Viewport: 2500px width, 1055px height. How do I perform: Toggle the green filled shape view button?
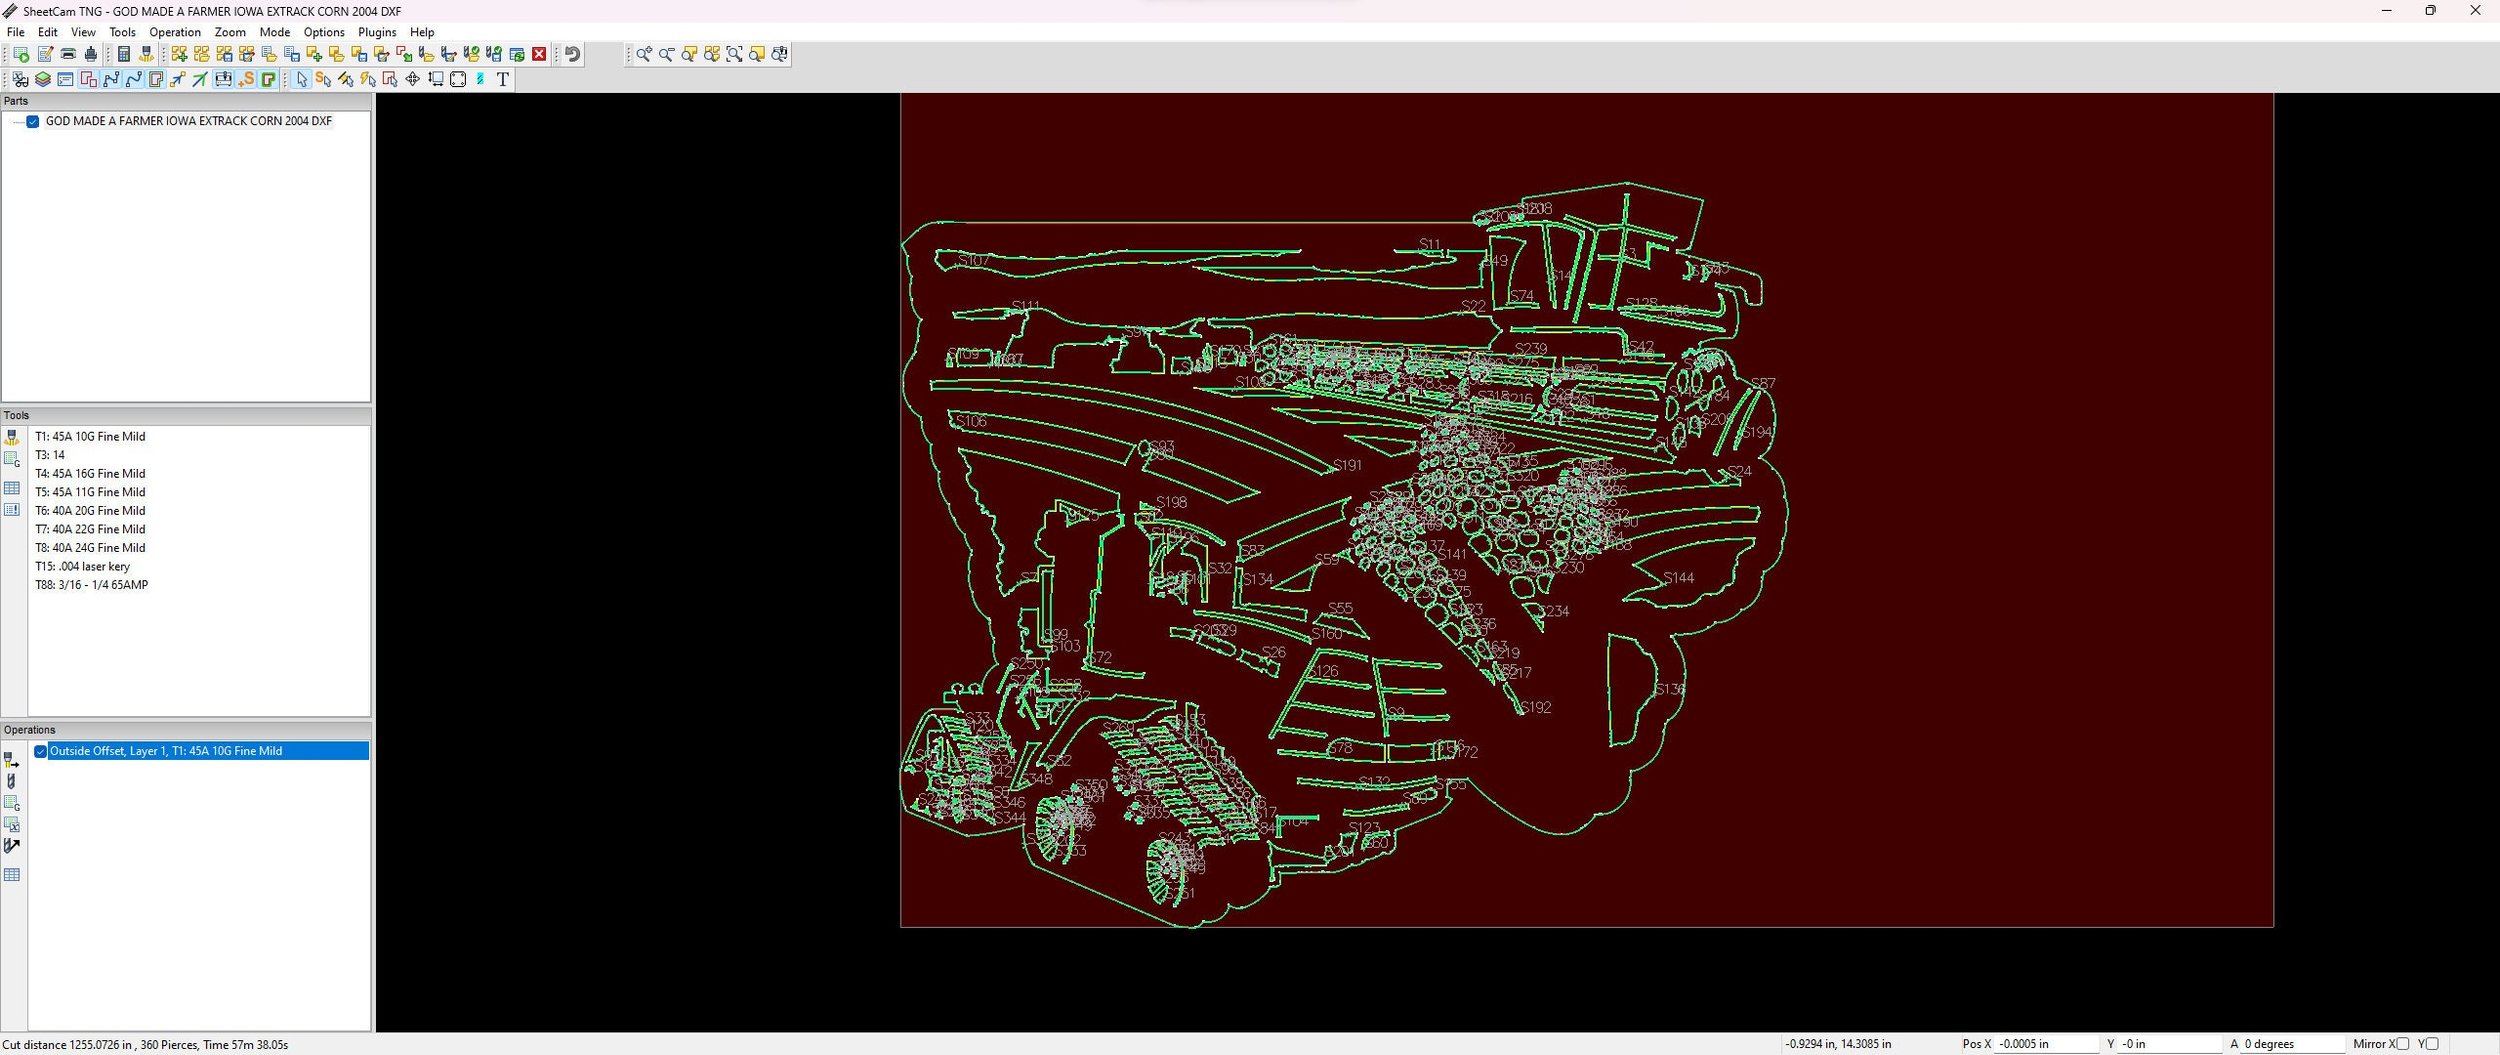pyautogui.click(x=268, y=79)
